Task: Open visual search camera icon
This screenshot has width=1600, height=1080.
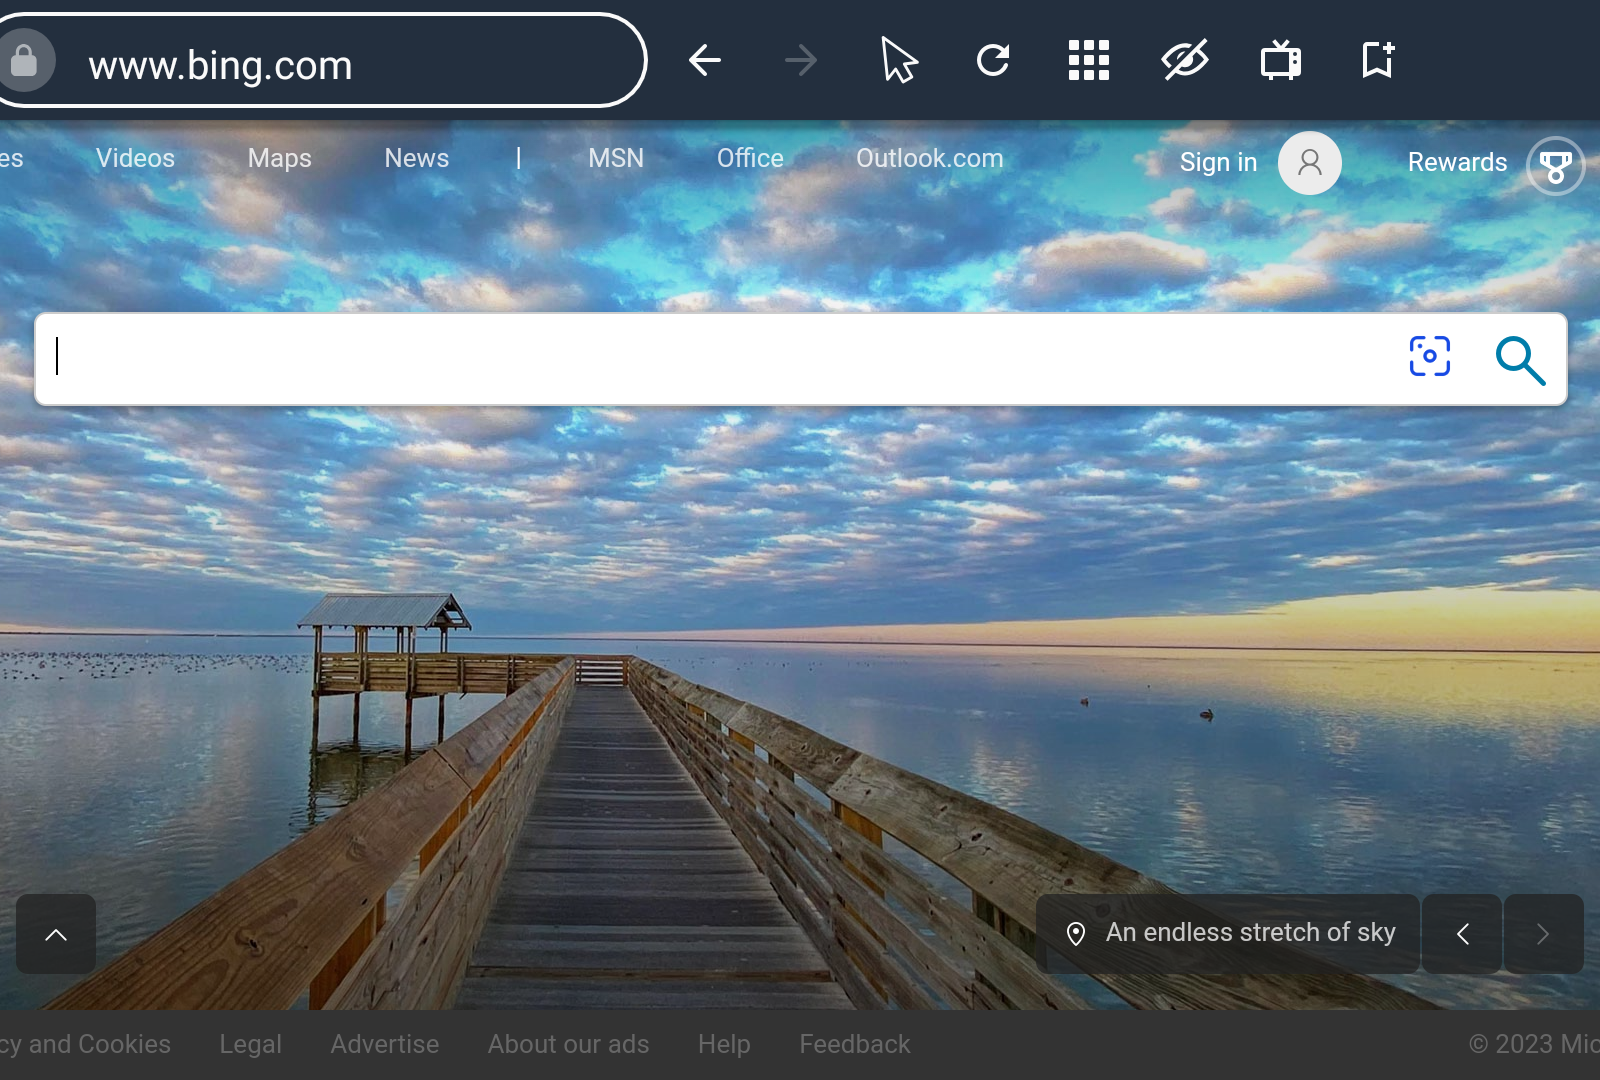Action: [1429, 357]
